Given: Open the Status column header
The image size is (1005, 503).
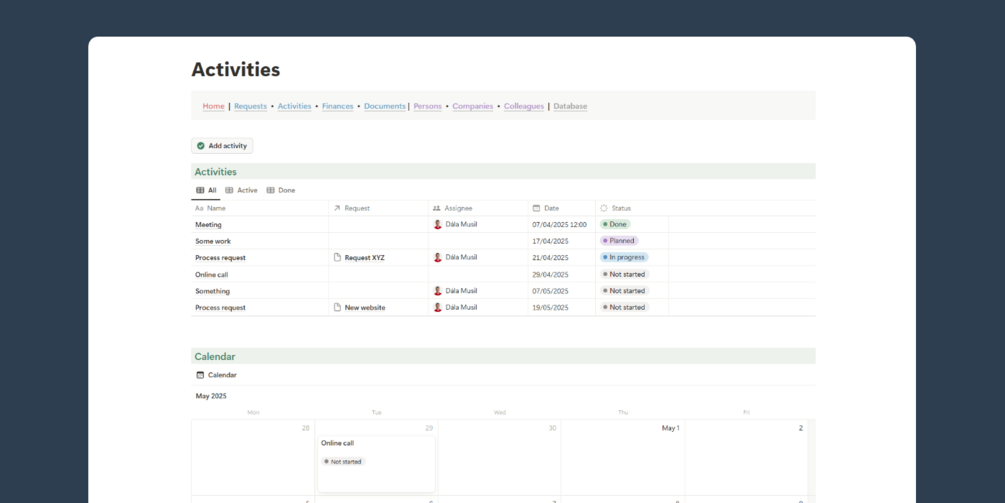Looking at the screenshot, I should click(632, 208).
